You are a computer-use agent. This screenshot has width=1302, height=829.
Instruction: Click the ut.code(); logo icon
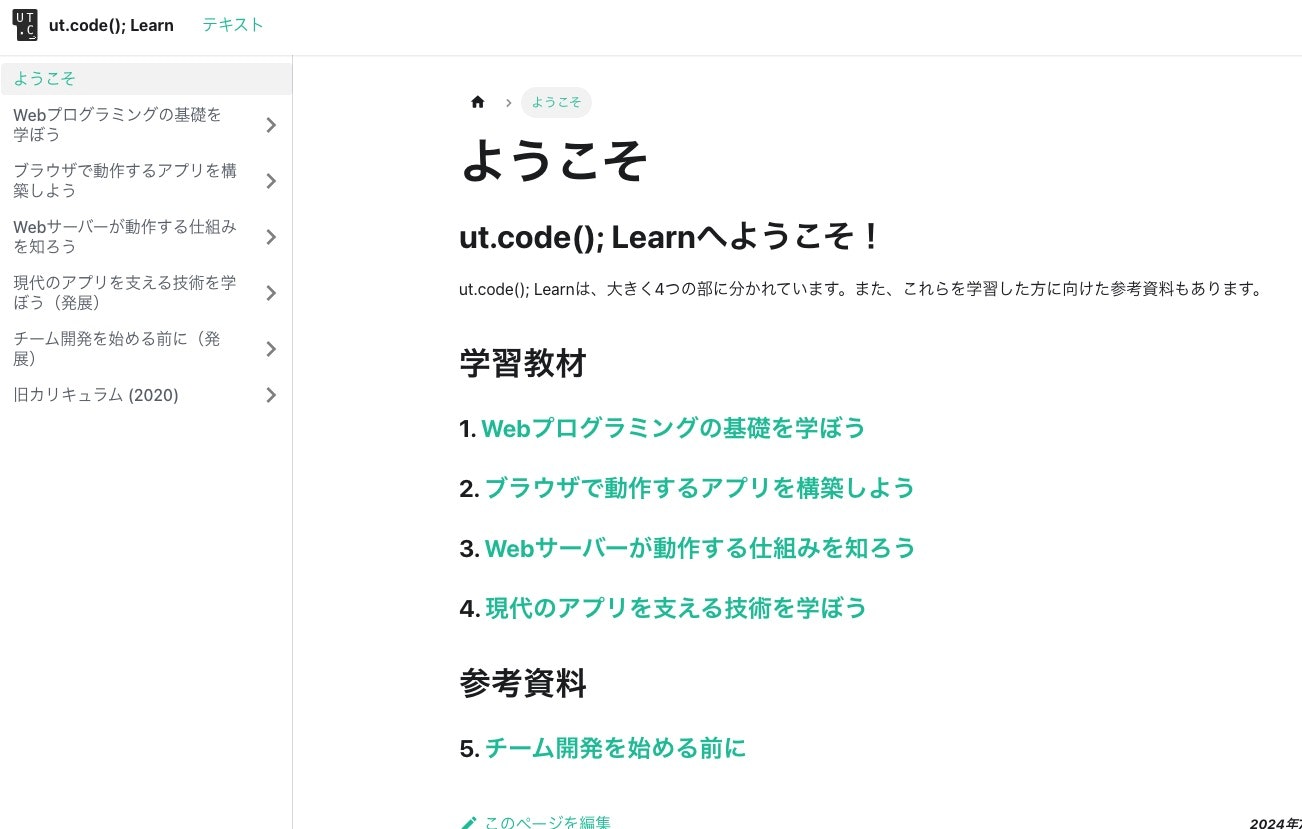pyautogui.click(x=24, y=24)
